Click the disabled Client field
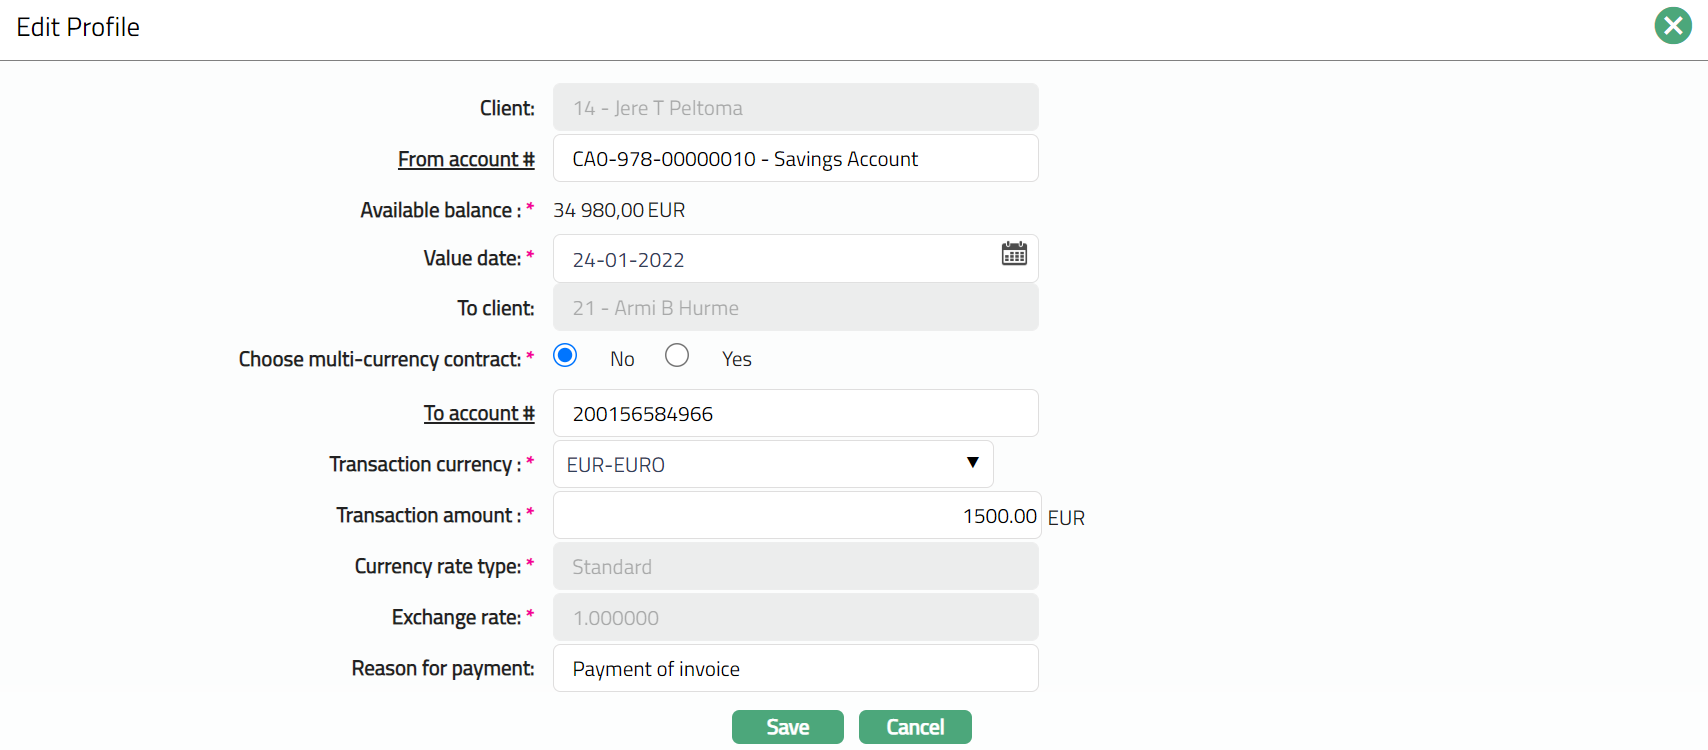This screenshot has width=1708, height=750. [795, 108]
